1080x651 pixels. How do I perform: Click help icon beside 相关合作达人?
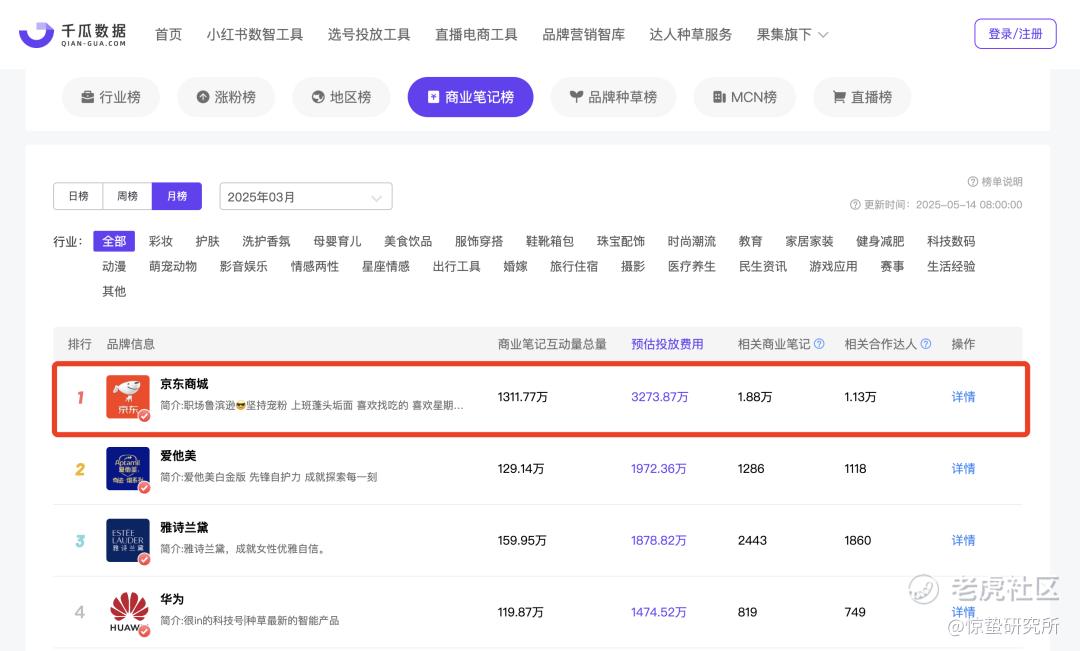[x=926, y=344]
